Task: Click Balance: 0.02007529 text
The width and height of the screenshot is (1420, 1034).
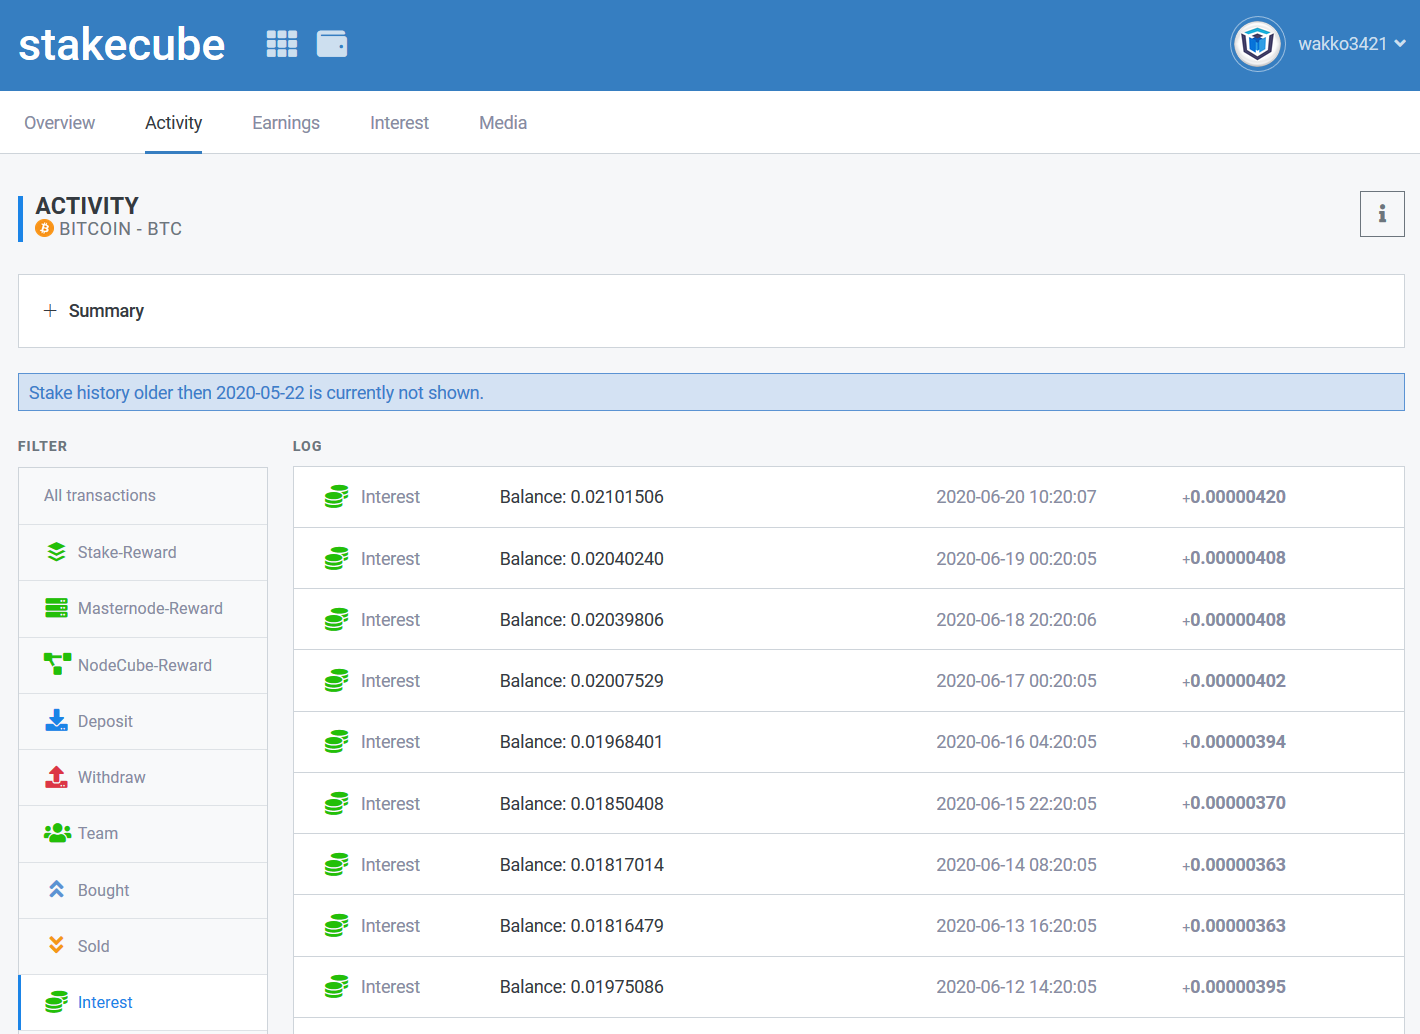Action: [x=582, y=681]
